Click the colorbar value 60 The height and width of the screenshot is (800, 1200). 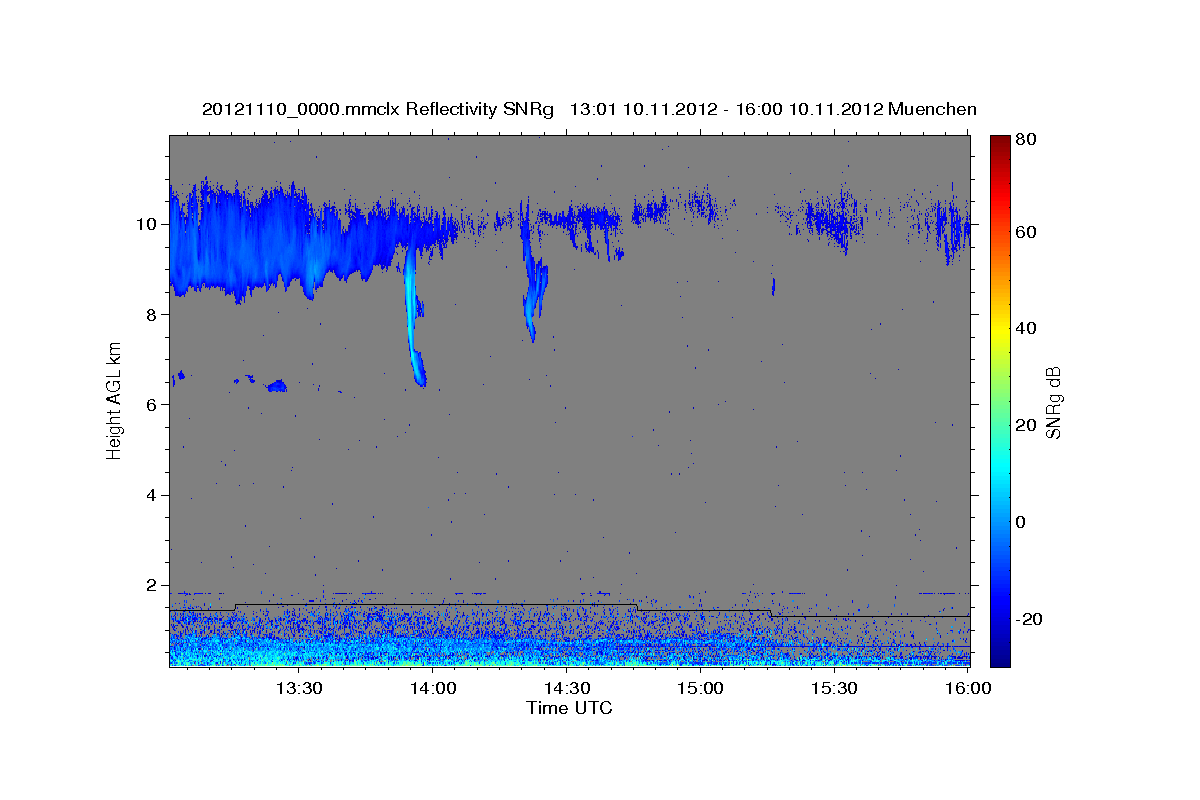coord(1026,232)
